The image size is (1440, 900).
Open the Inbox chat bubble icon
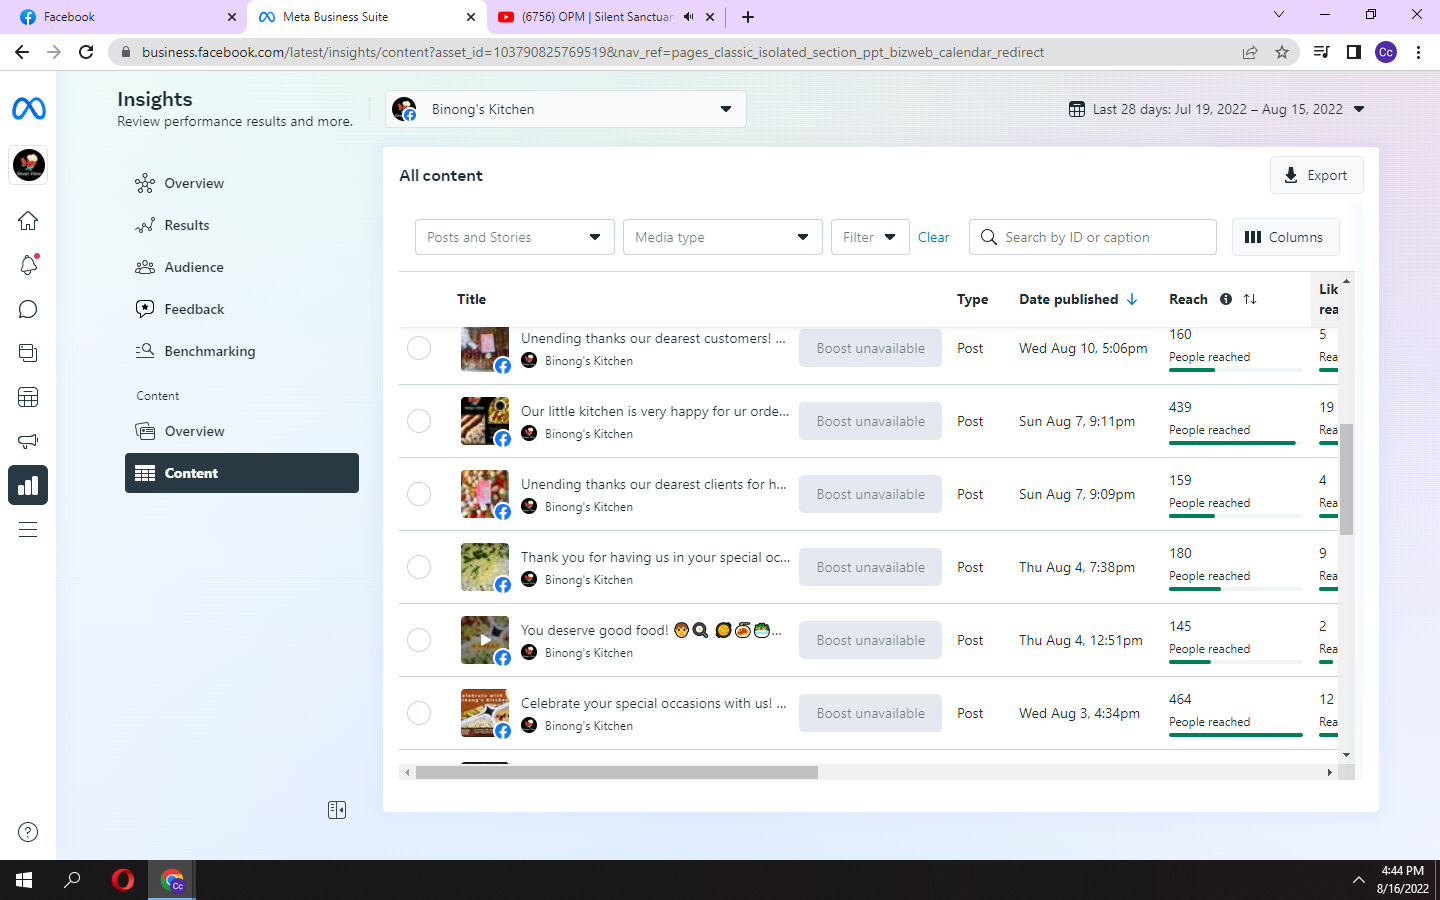28,309
